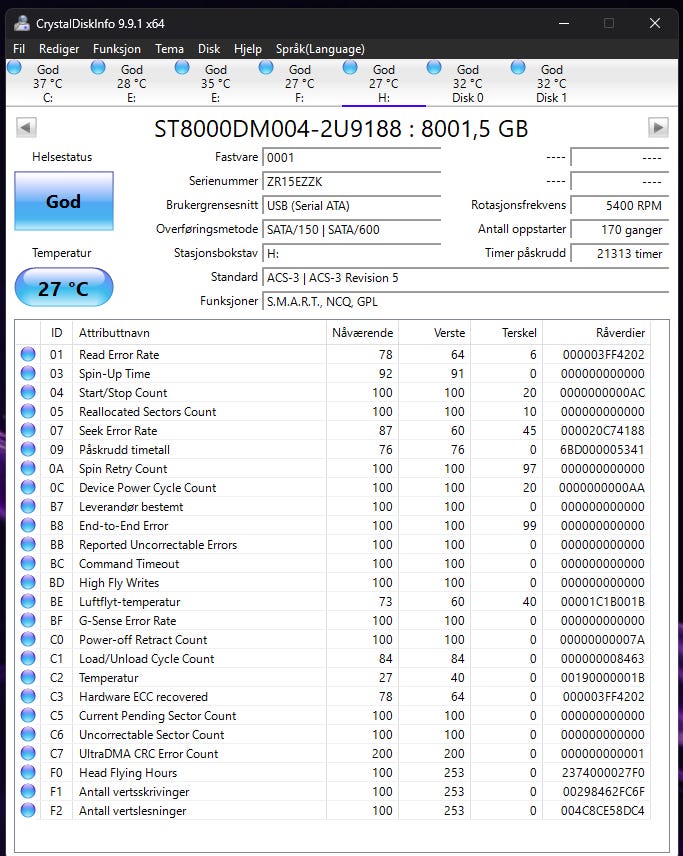Click the blue orb next to UltraDMA CRC Error Count
Viewport: 683px width, 856px height.
pyautogui.click(x=28, y=753)
